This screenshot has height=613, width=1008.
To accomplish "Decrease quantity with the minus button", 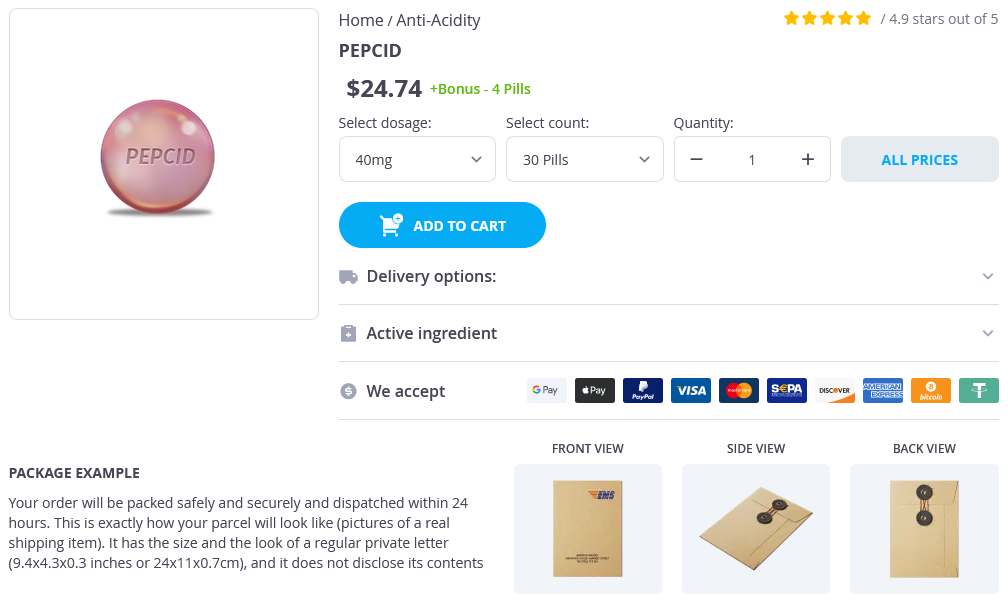I will pyautogui.click(x=697, y=160).
